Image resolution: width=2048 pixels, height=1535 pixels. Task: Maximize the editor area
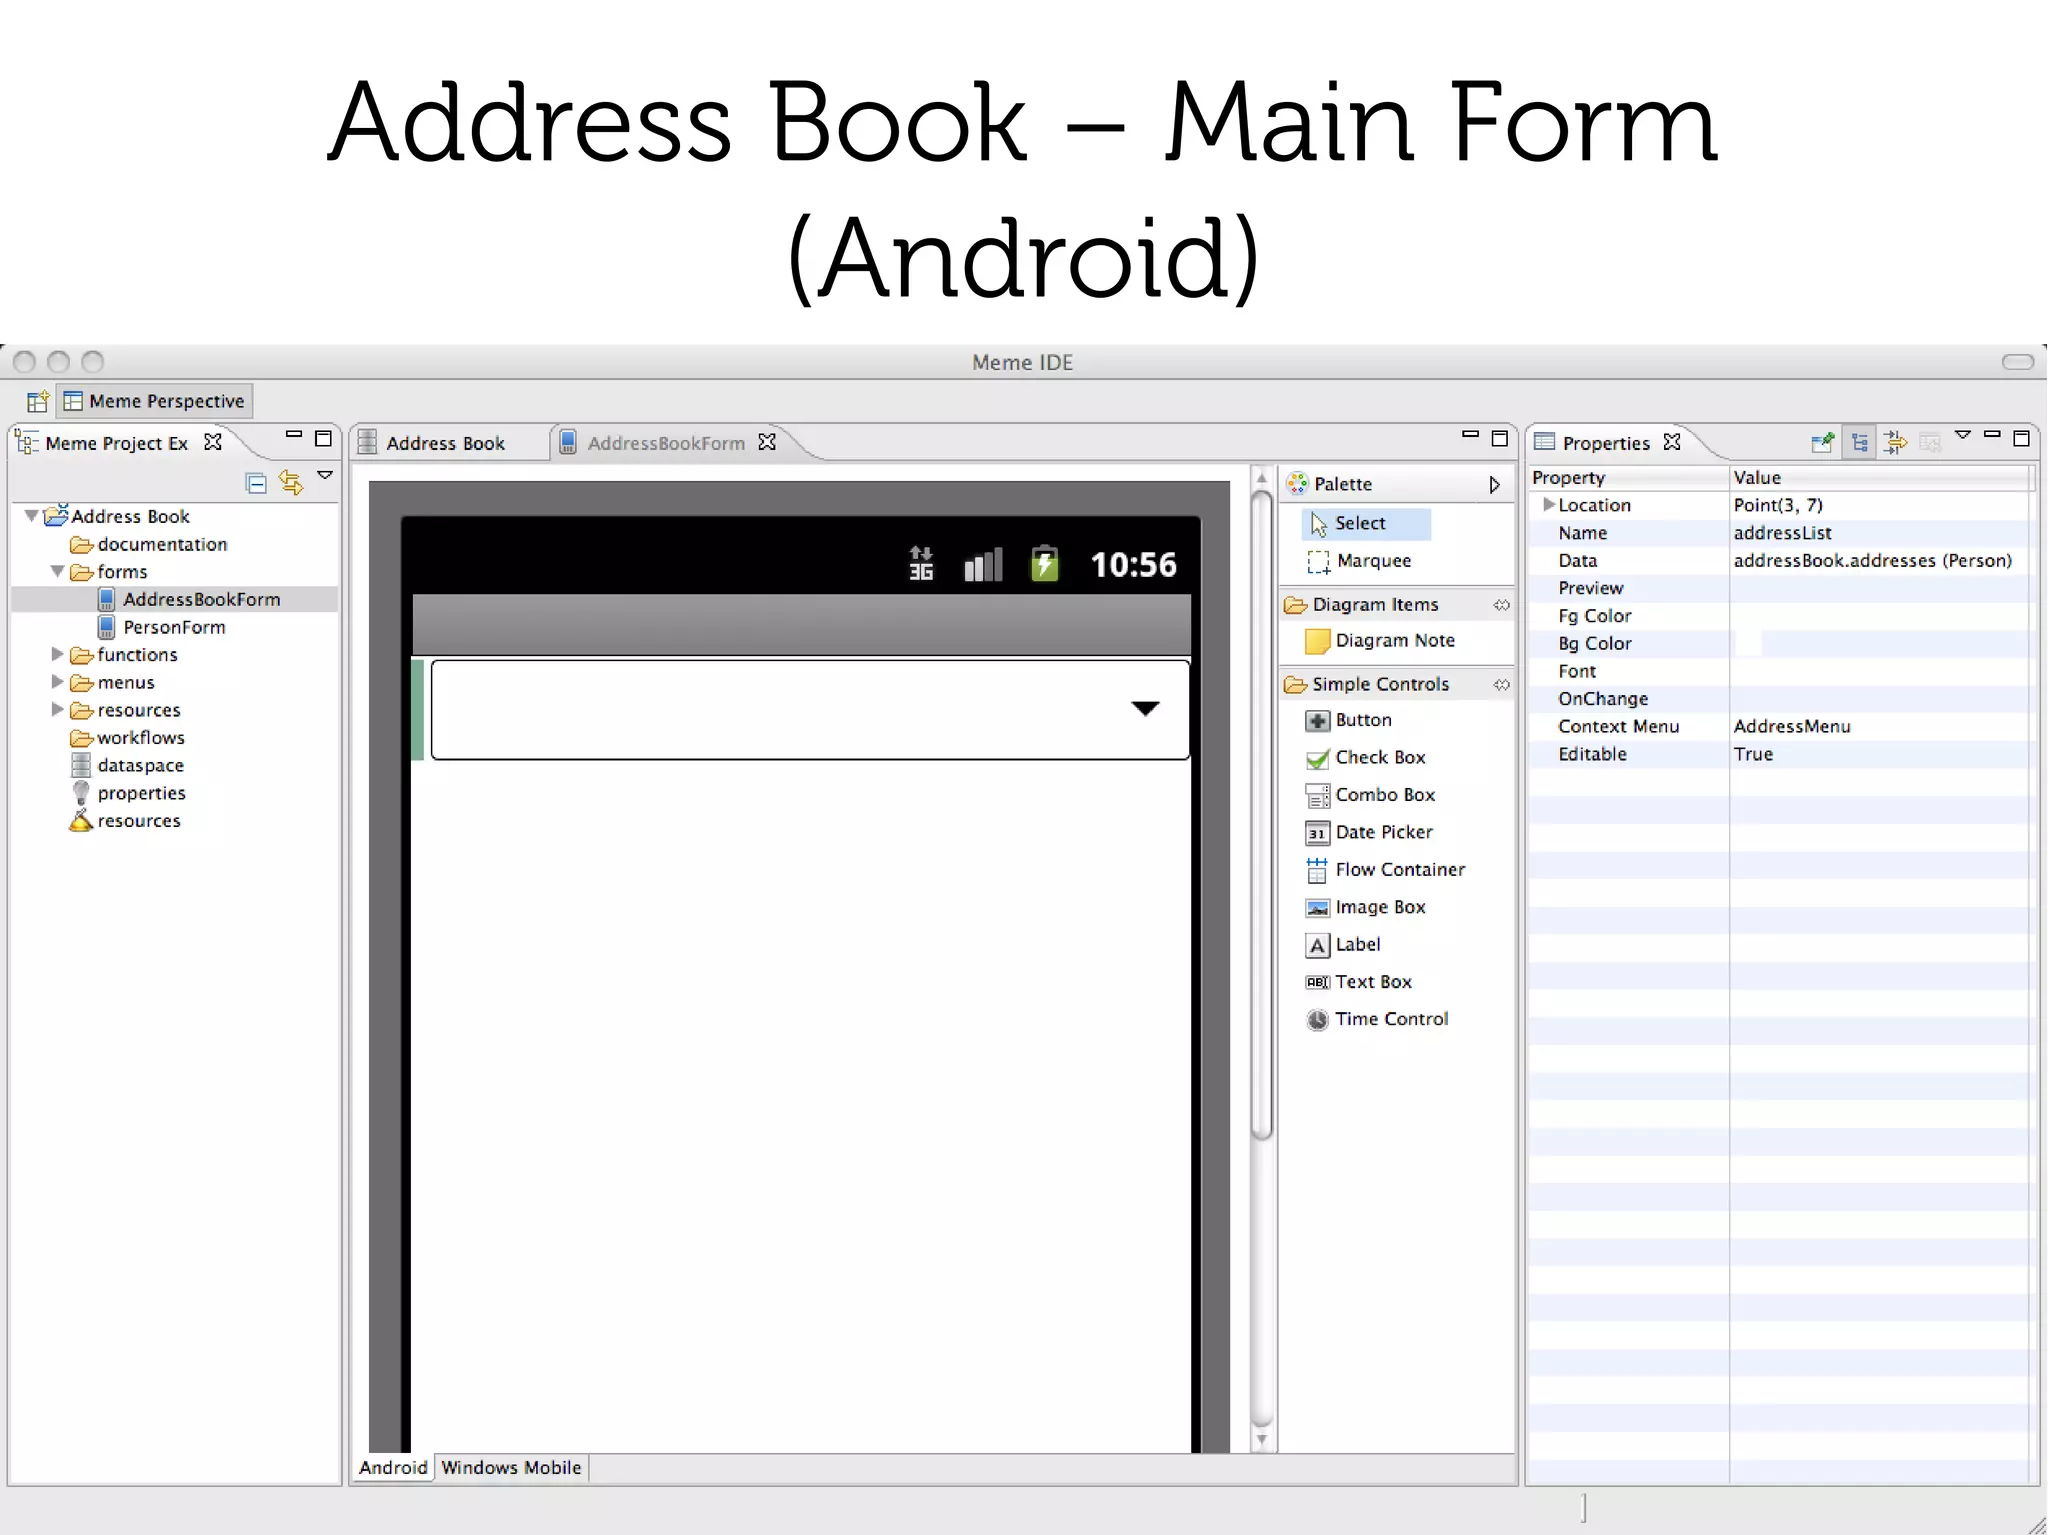point(1499,439)
